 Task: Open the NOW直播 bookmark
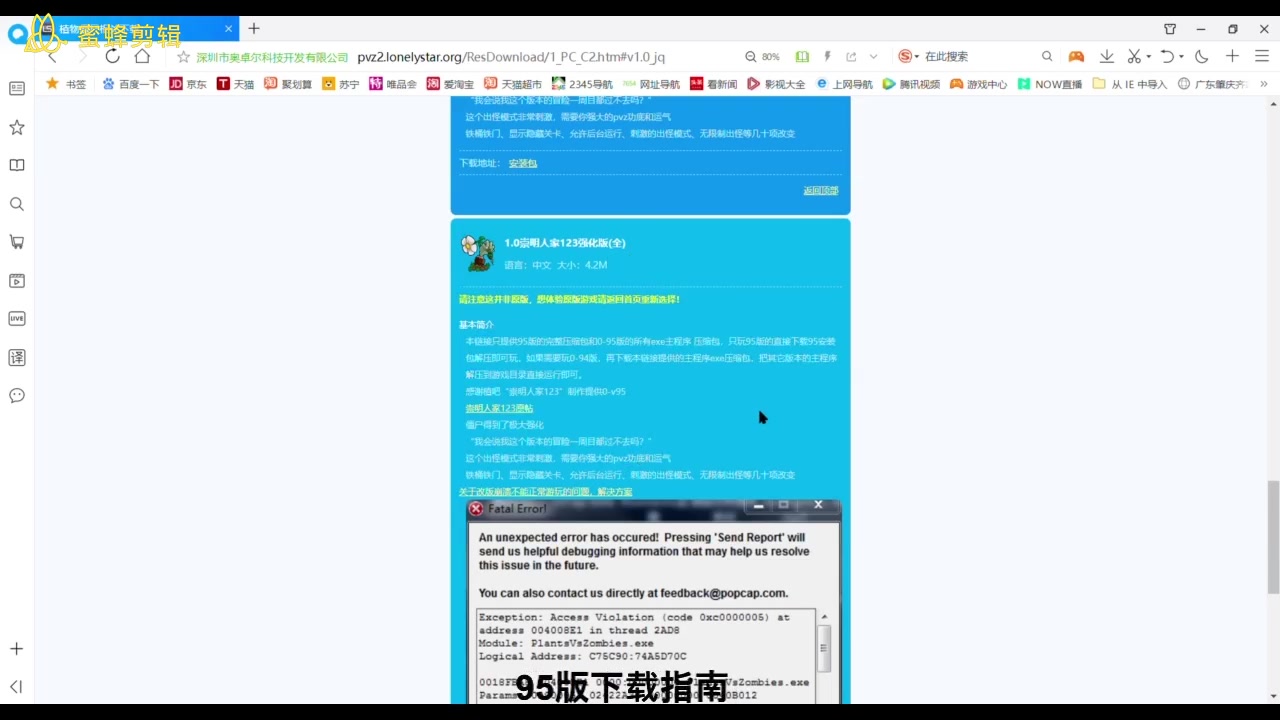(x=1050, y=84)
